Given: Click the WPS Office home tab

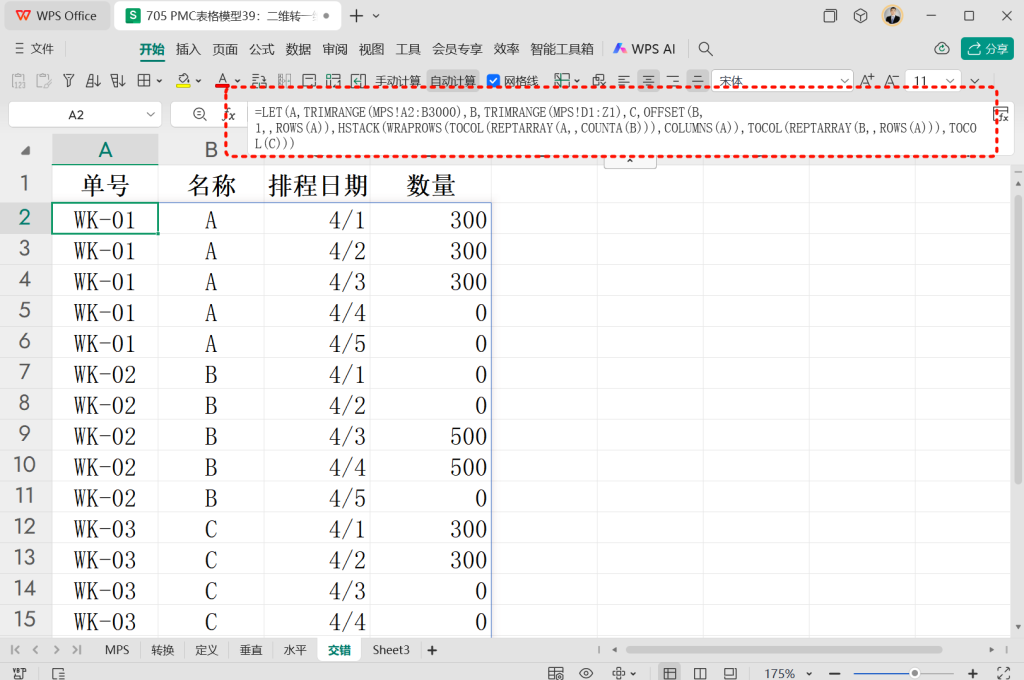Looking at the screenshot, I should 57,16.
